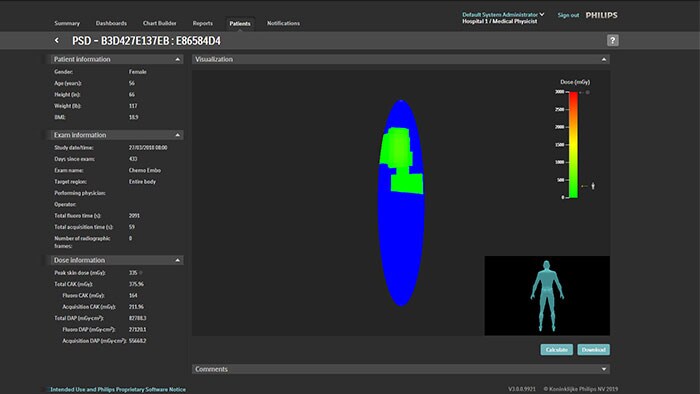Click the Download button
The height and width of the screenshot is (394, 700).
point(594,349)
